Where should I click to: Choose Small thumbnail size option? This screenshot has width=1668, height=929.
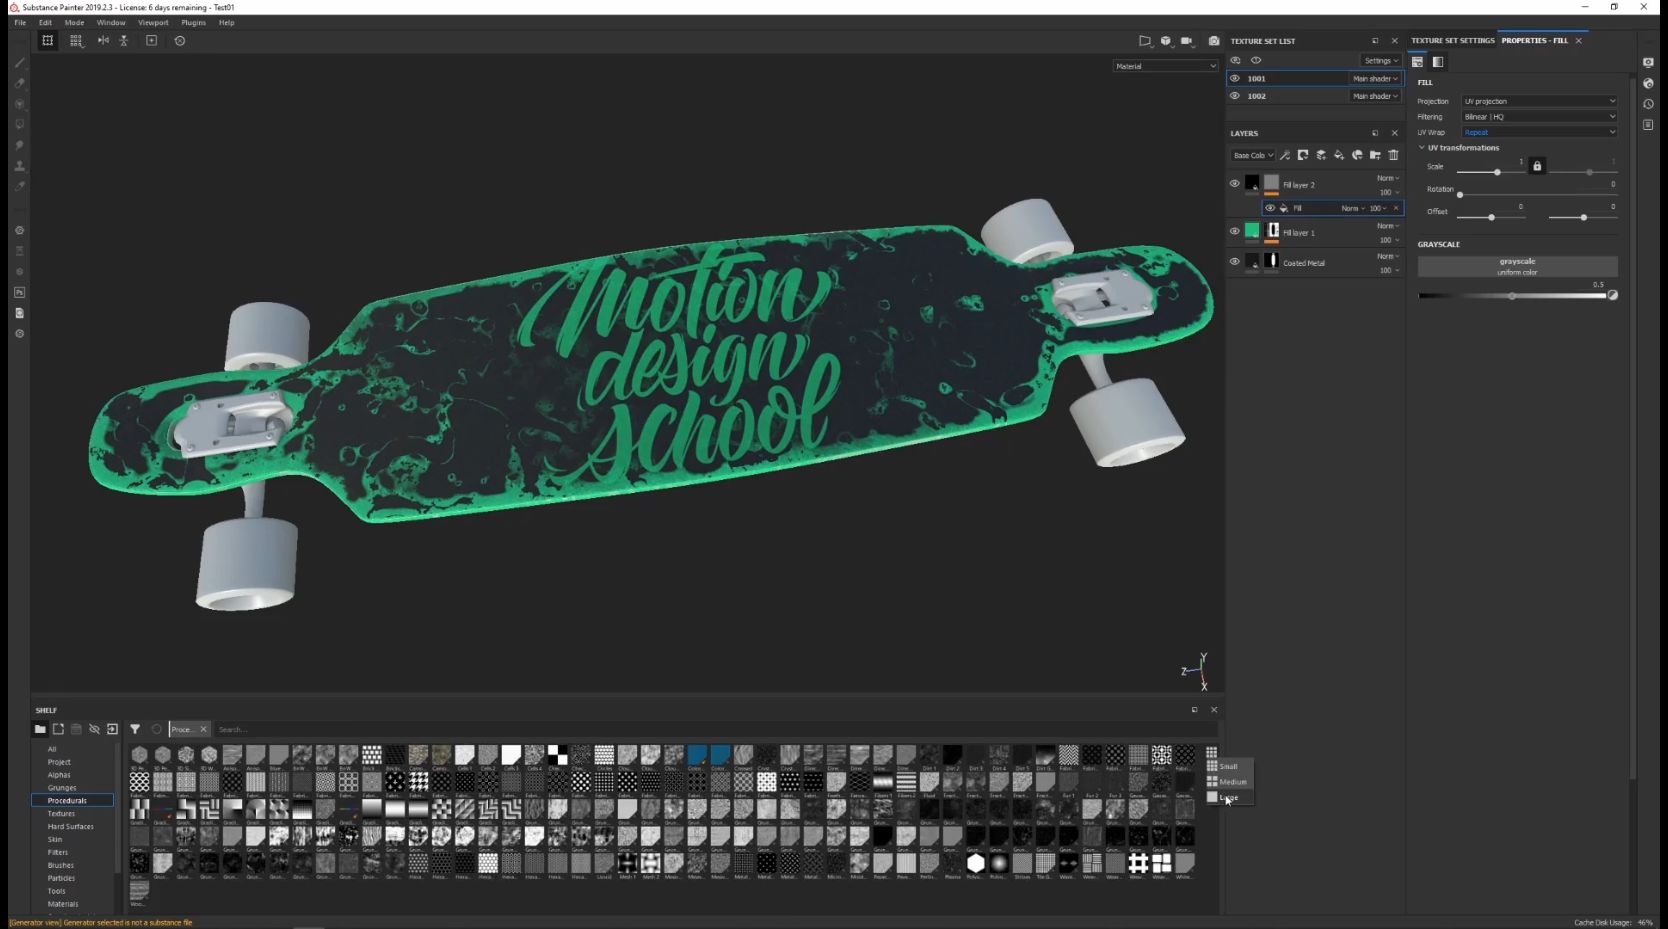coord(1230,767)
